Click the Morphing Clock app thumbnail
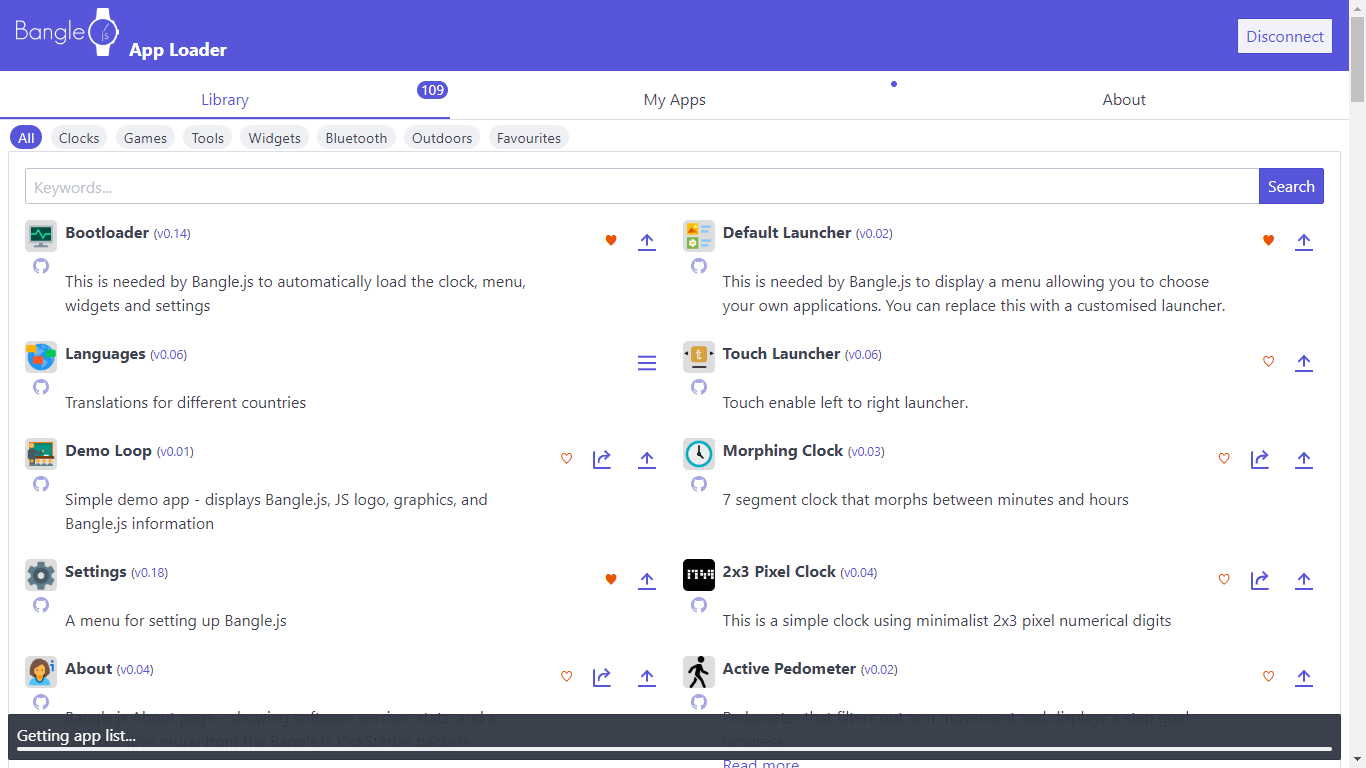This screenshot has width=1366, height=768. pyautogui.click(x=699, y=454)
